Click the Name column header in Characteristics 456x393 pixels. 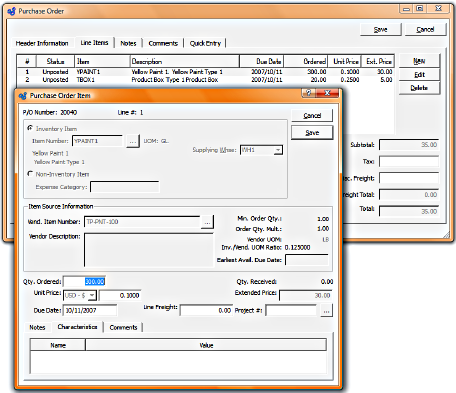coord(58,345)
